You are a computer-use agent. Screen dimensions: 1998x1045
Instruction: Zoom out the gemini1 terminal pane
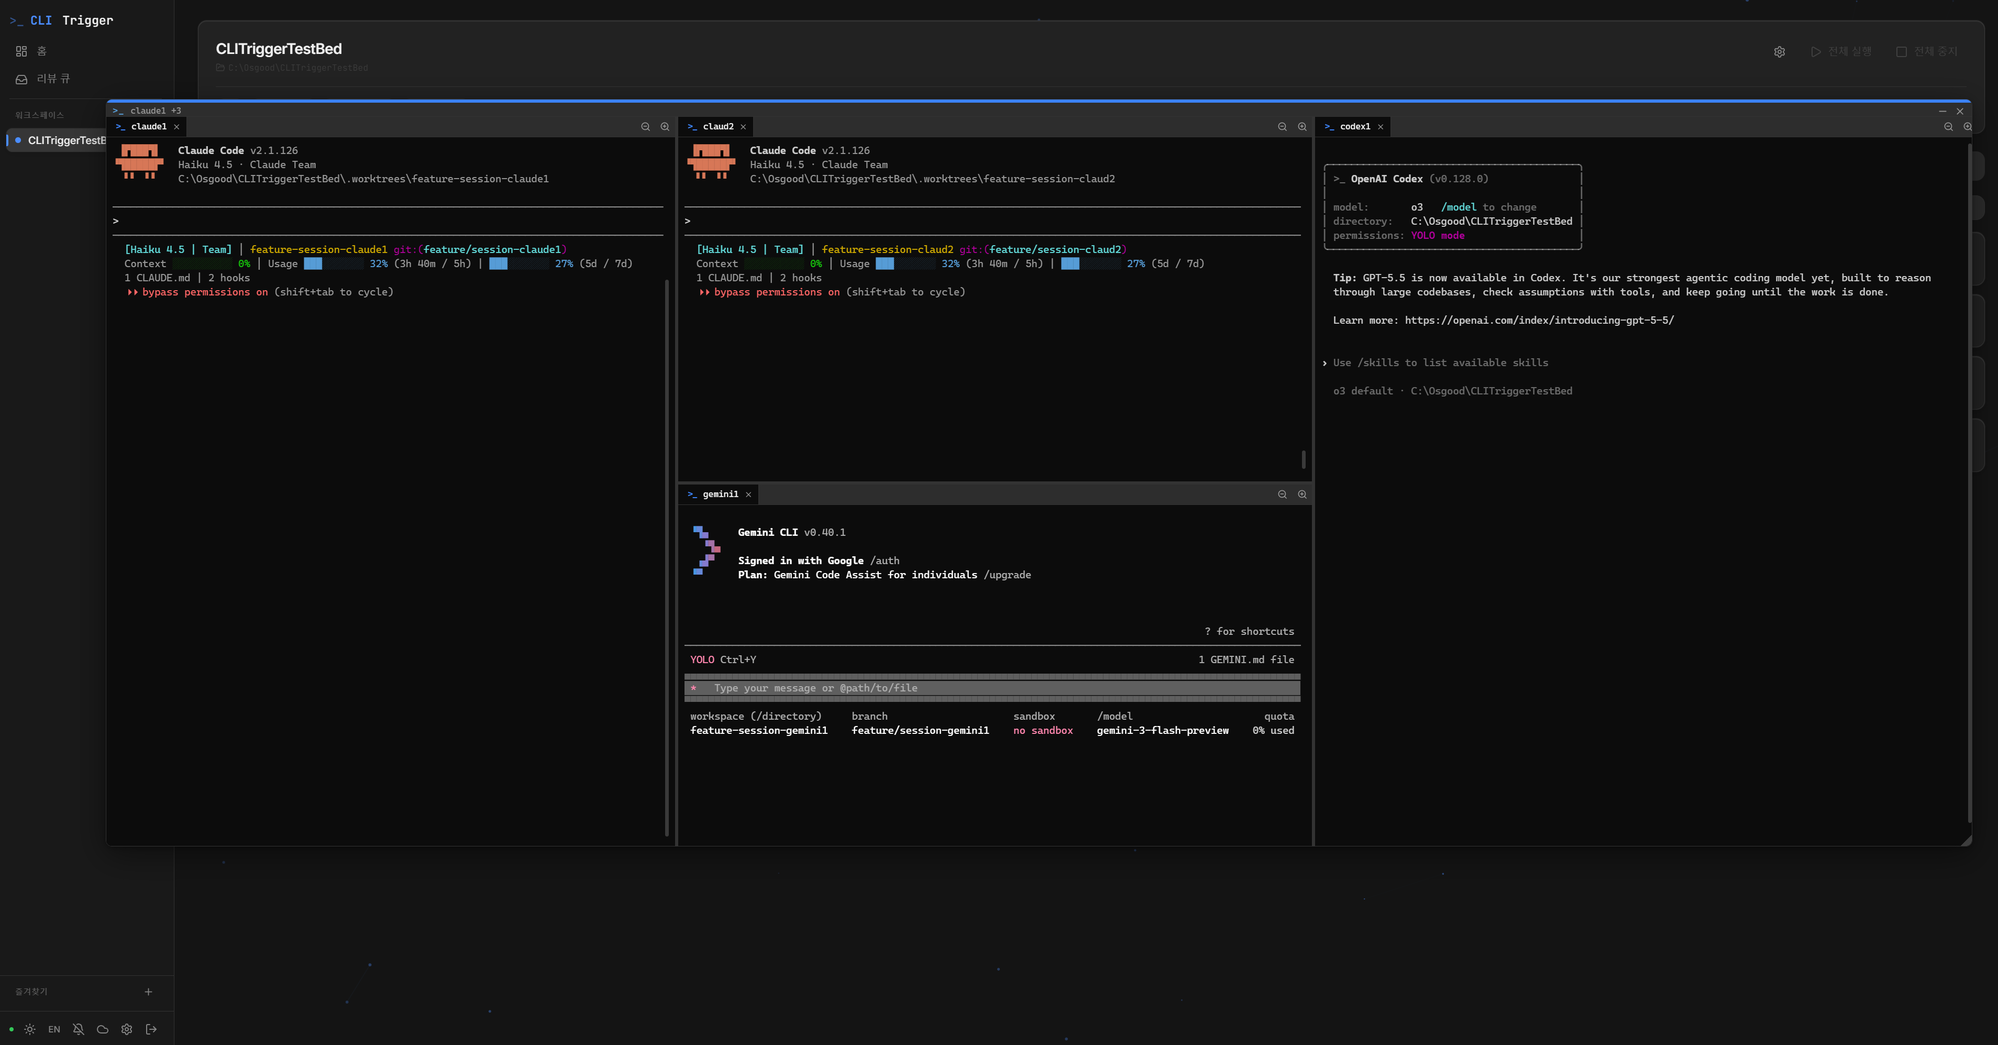(1282, 494)
